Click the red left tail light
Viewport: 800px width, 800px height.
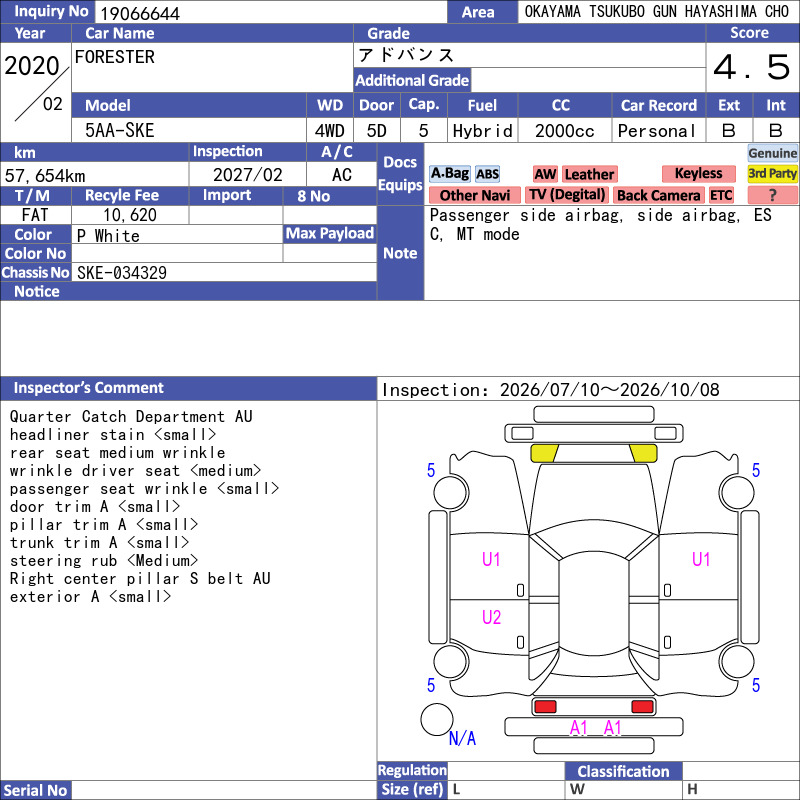click(545, 707)
